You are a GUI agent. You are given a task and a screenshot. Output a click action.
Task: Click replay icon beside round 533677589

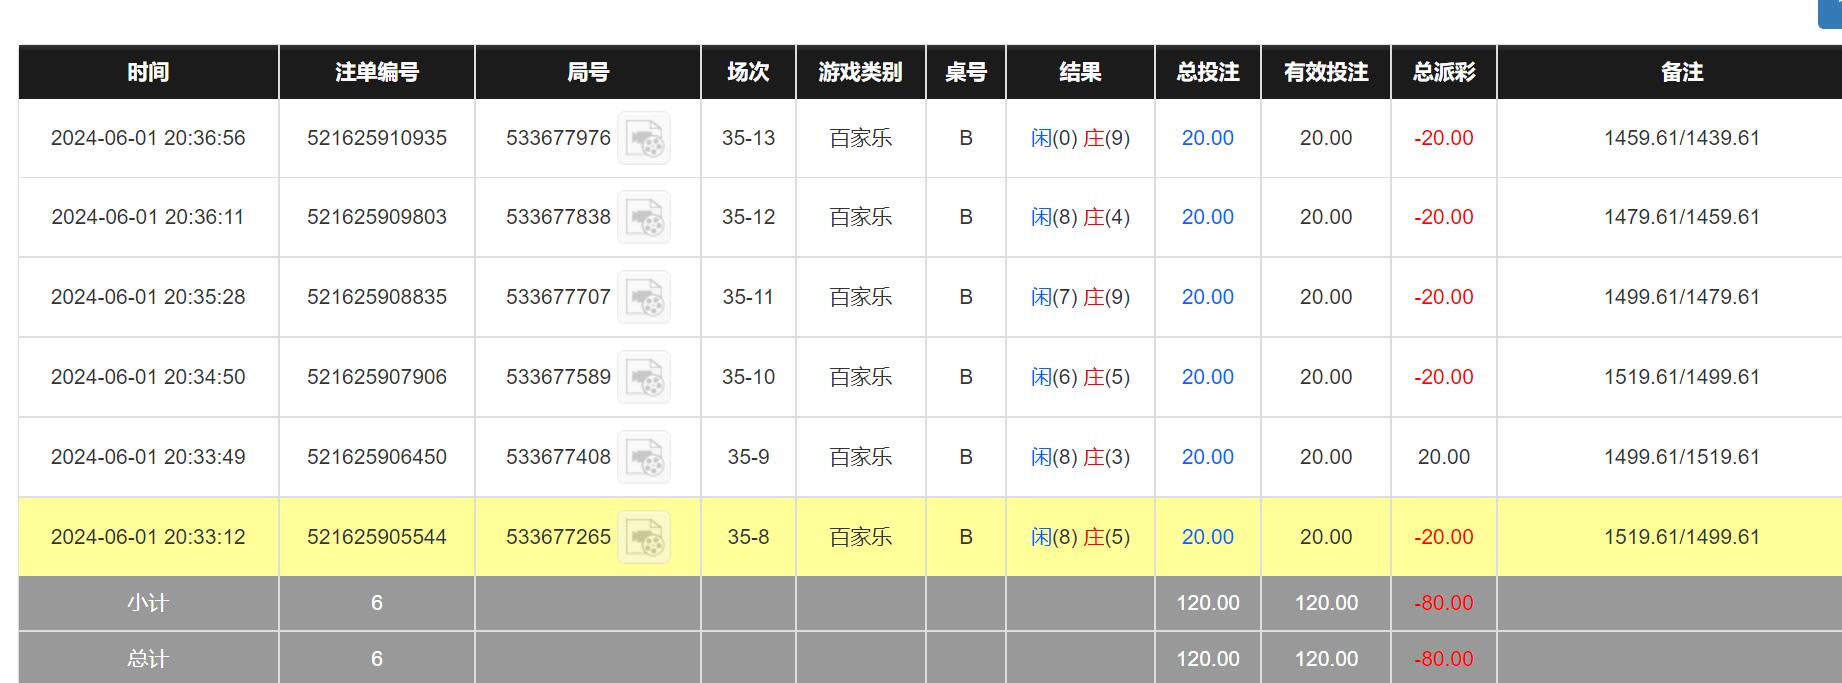click(643, 378)
